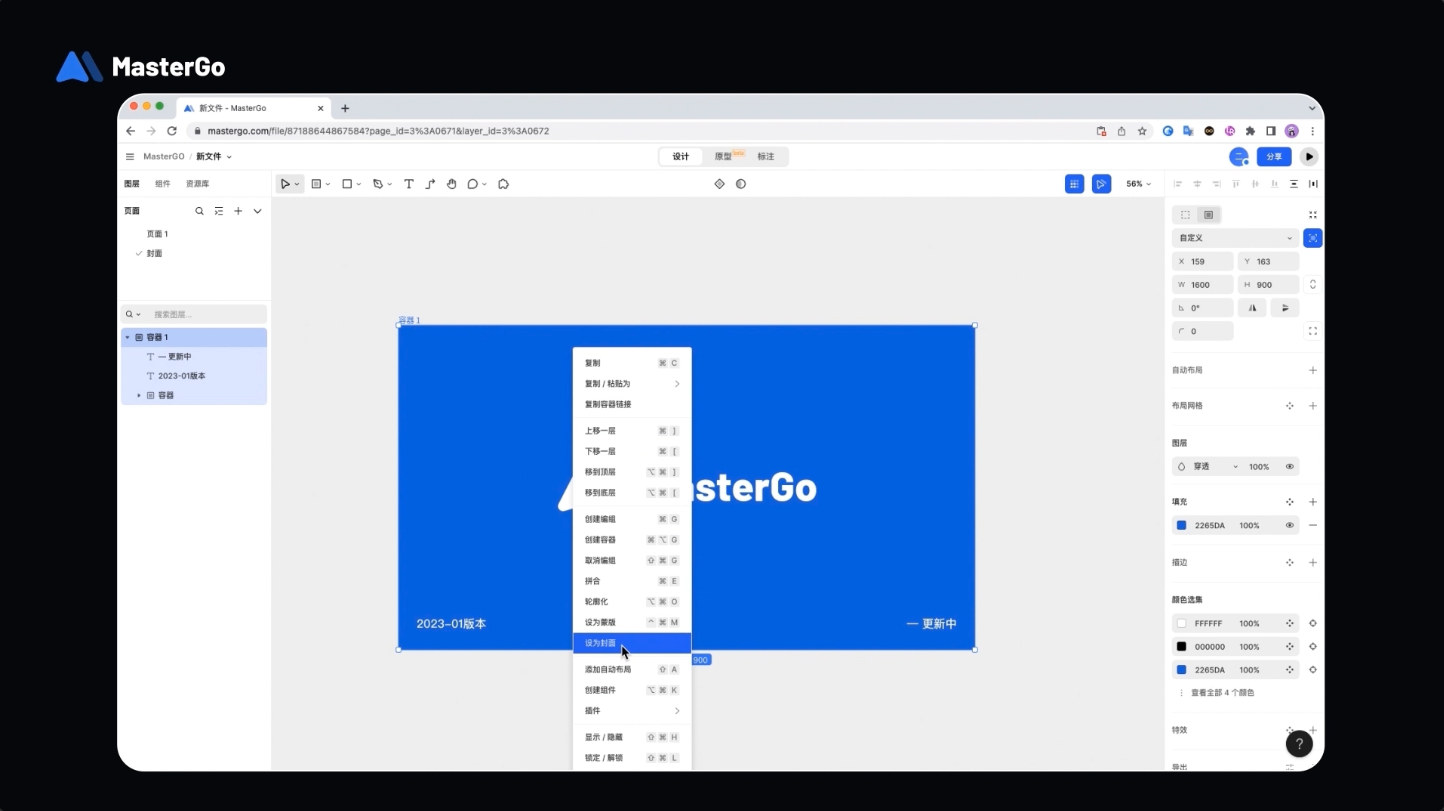Viewport: 1444px width, 811px height.
Task: Search pages with the magnifier icon
Action: point(199,211)
